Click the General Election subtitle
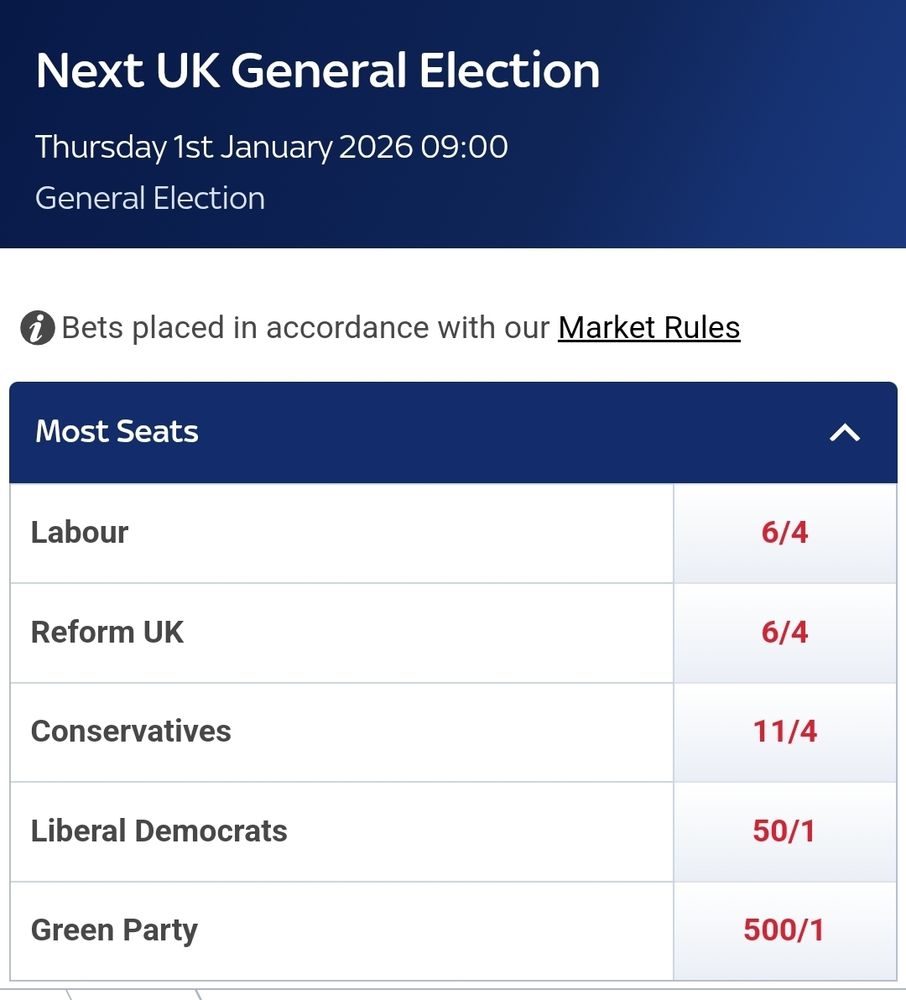The height and width of the screenshot is (1000, 906). pos(150,198)
